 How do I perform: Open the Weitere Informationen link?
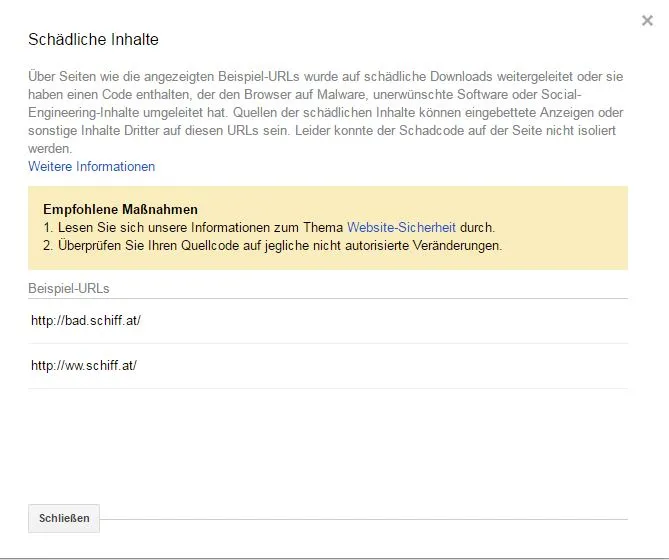click(92, 166)
